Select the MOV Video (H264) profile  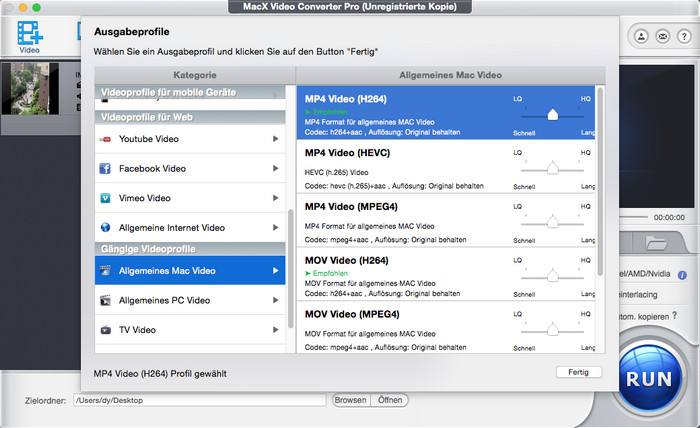(446, 274)
